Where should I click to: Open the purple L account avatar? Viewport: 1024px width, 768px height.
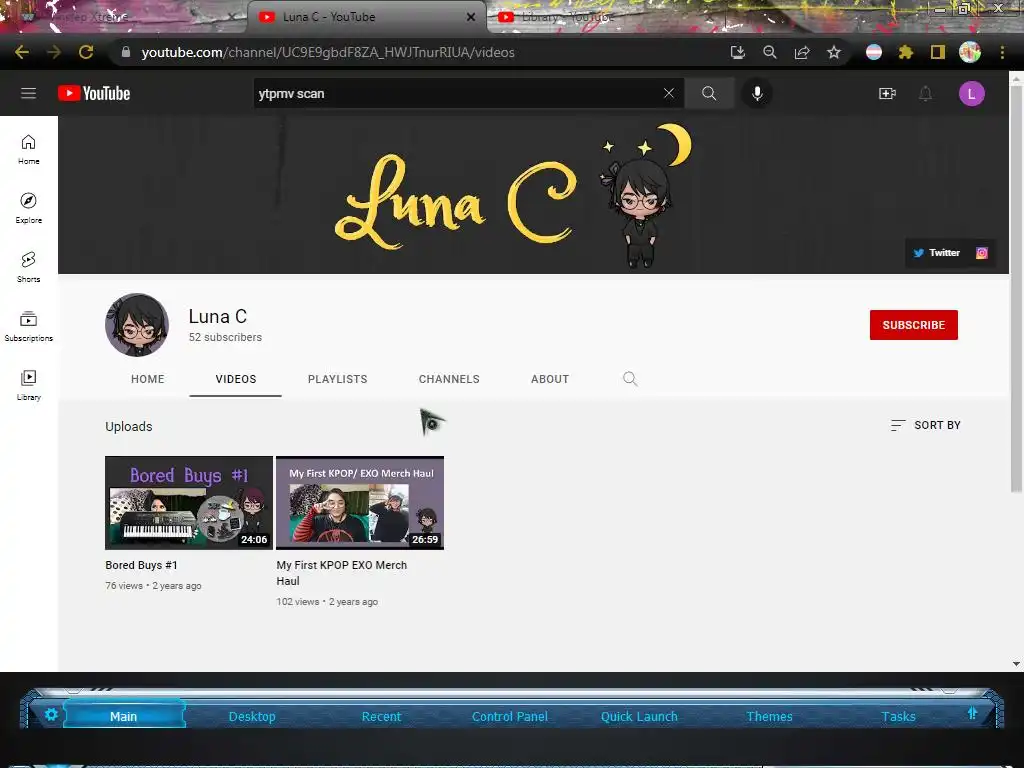click(971, 93)
